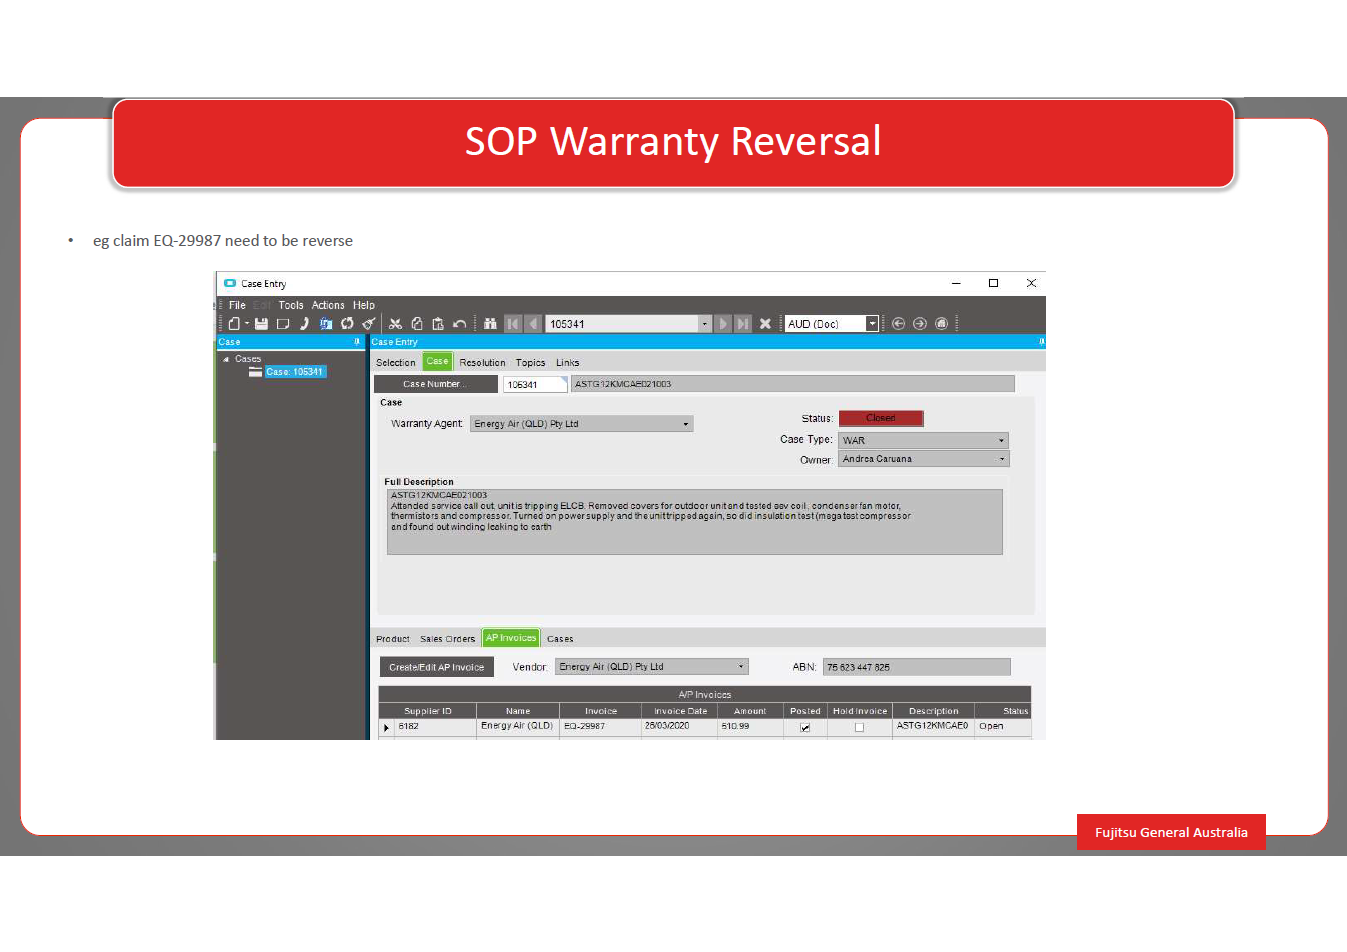The height and width of the screenshot is (952, 1347).
Task: Click the Create/Edit AP Invoice button
Action: (x=437, y=667)
